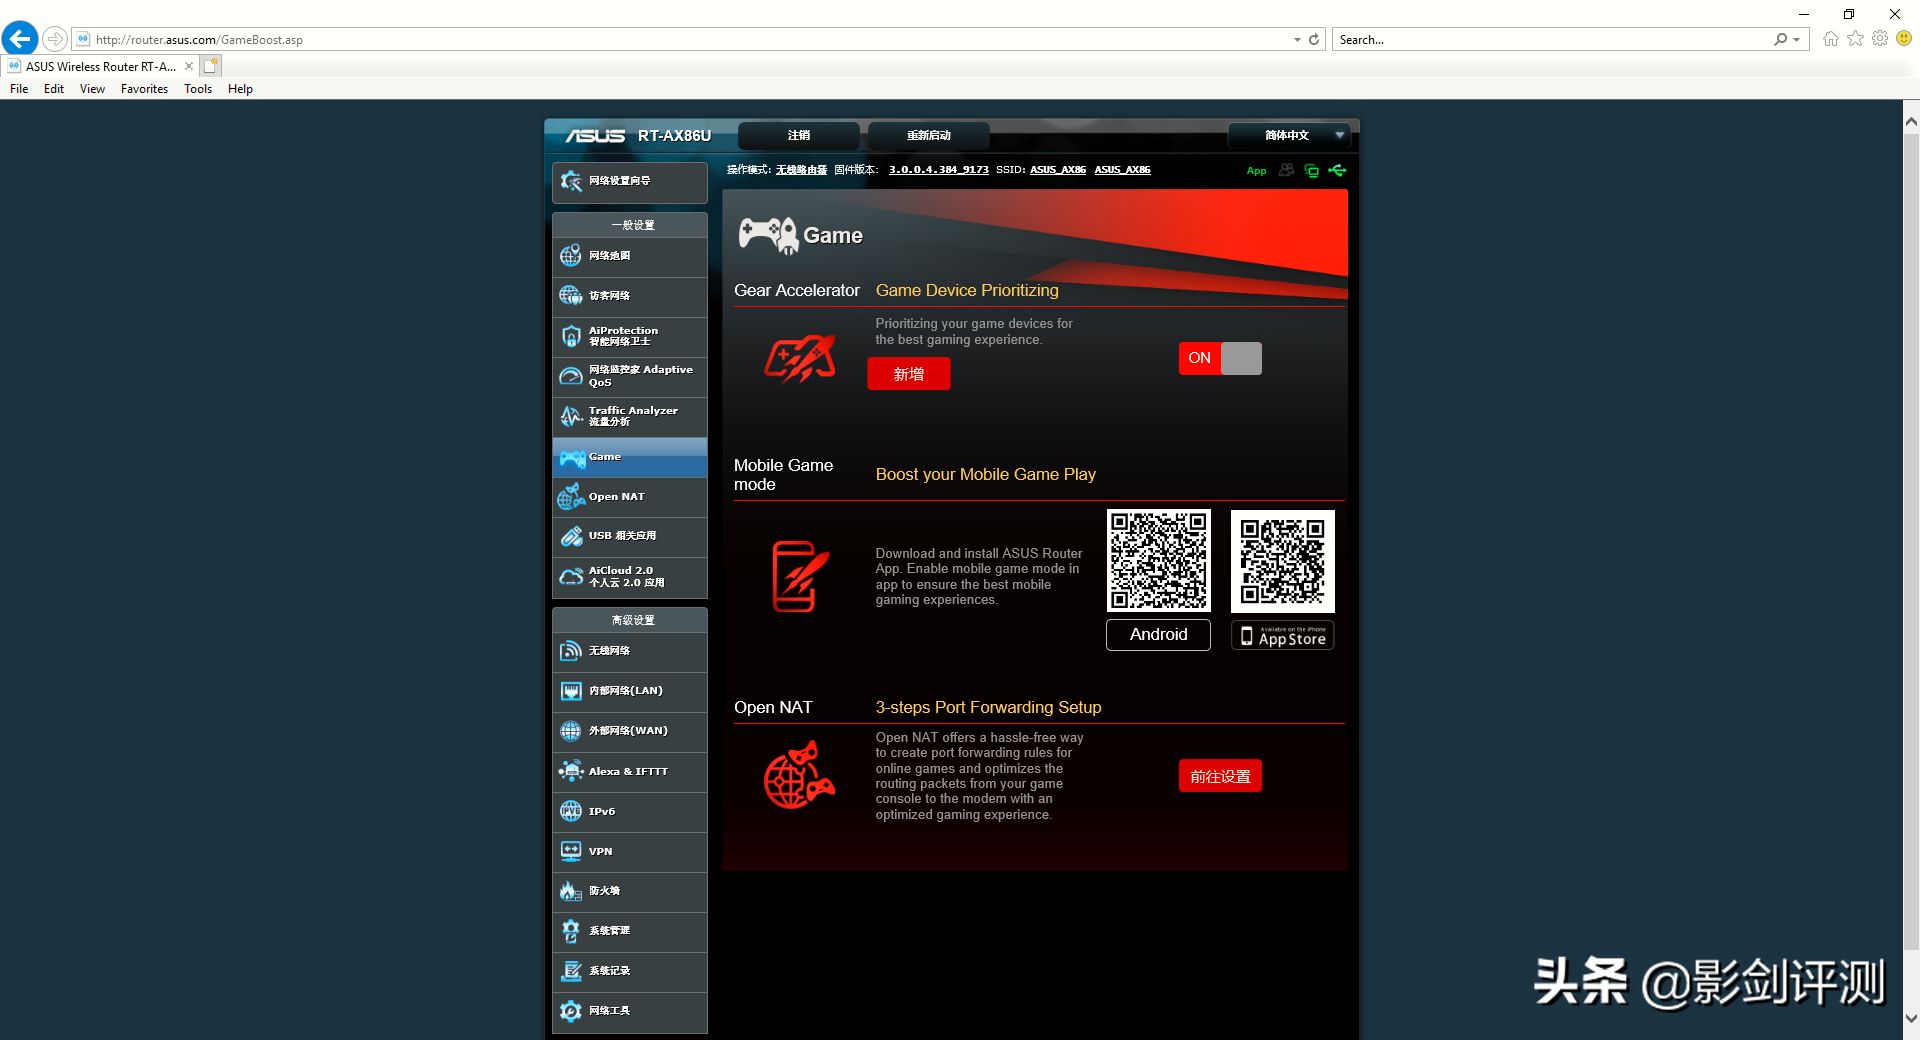This screenshot has width=1920, height=1040.
Task: Open browser favorites star icon
Action: click(1856, 39)
